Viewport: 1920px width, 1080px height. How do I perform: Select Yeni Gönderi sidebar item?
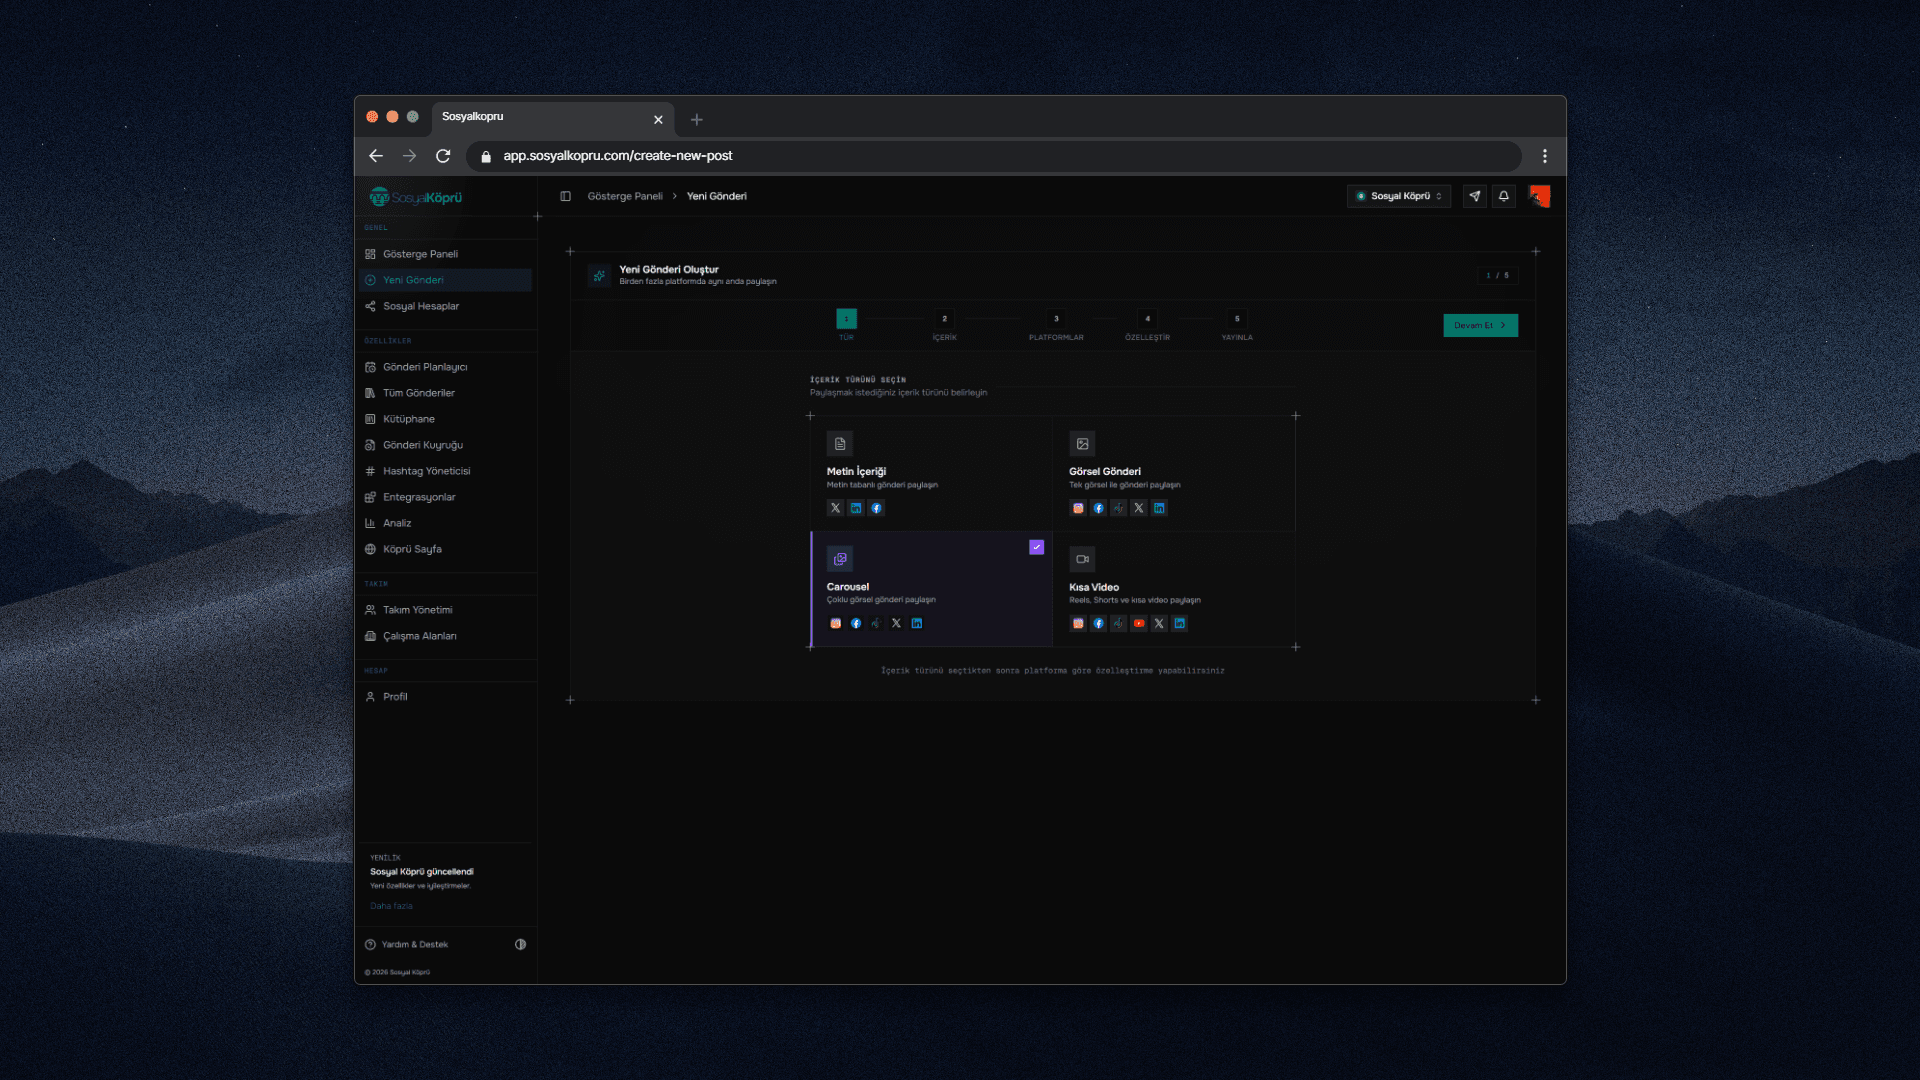(445, 280)
